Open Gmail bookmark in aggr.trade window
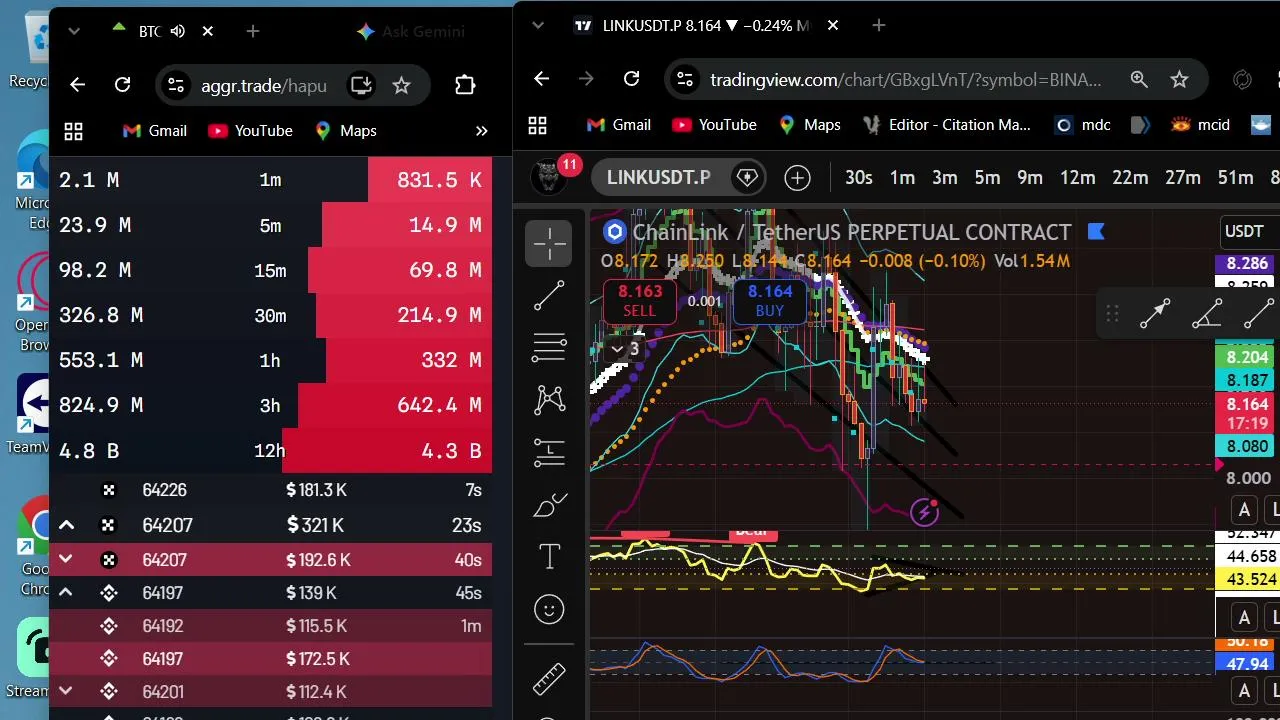The width and height of the screenshot is (1280, 720). click(x=154, y=131)
